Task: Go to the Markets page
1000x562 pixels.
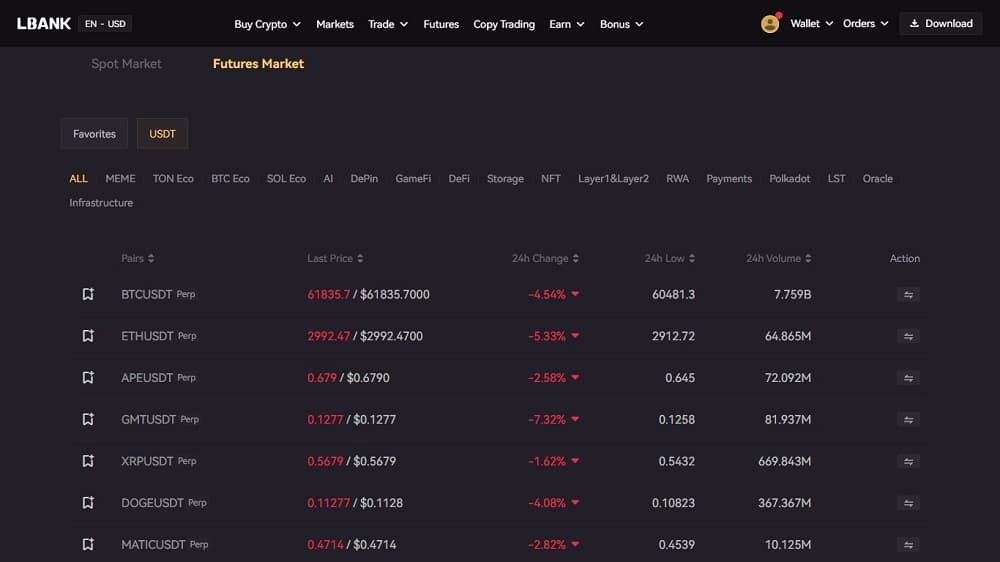Action: coord(335,24)
